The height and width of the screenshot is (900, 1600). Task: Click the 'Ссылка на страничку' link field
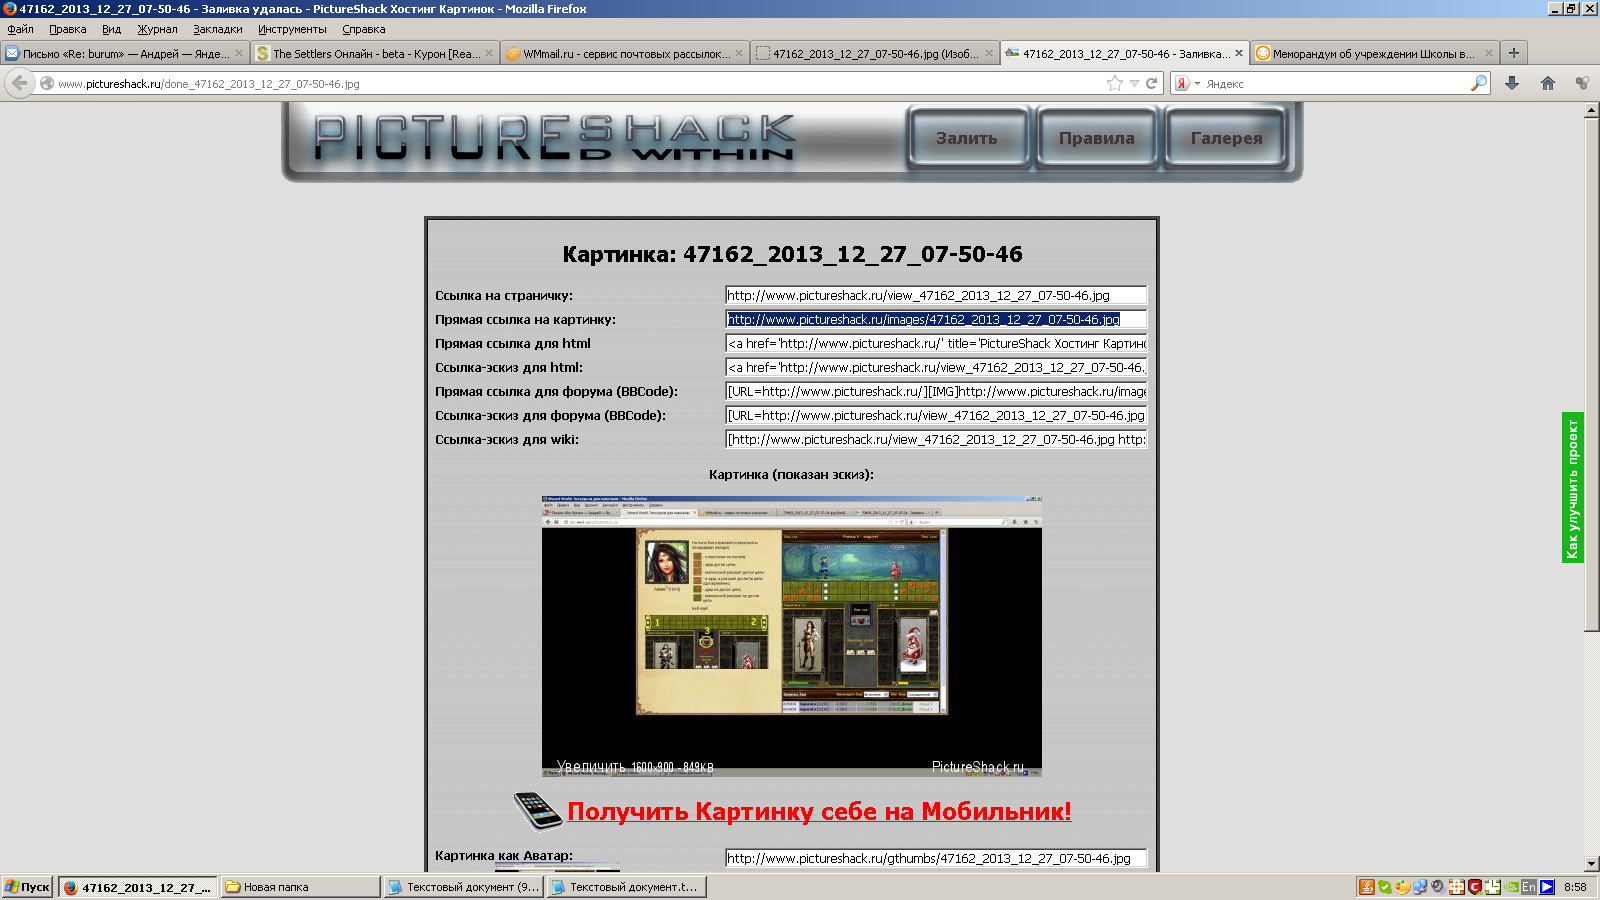[936, 295]
